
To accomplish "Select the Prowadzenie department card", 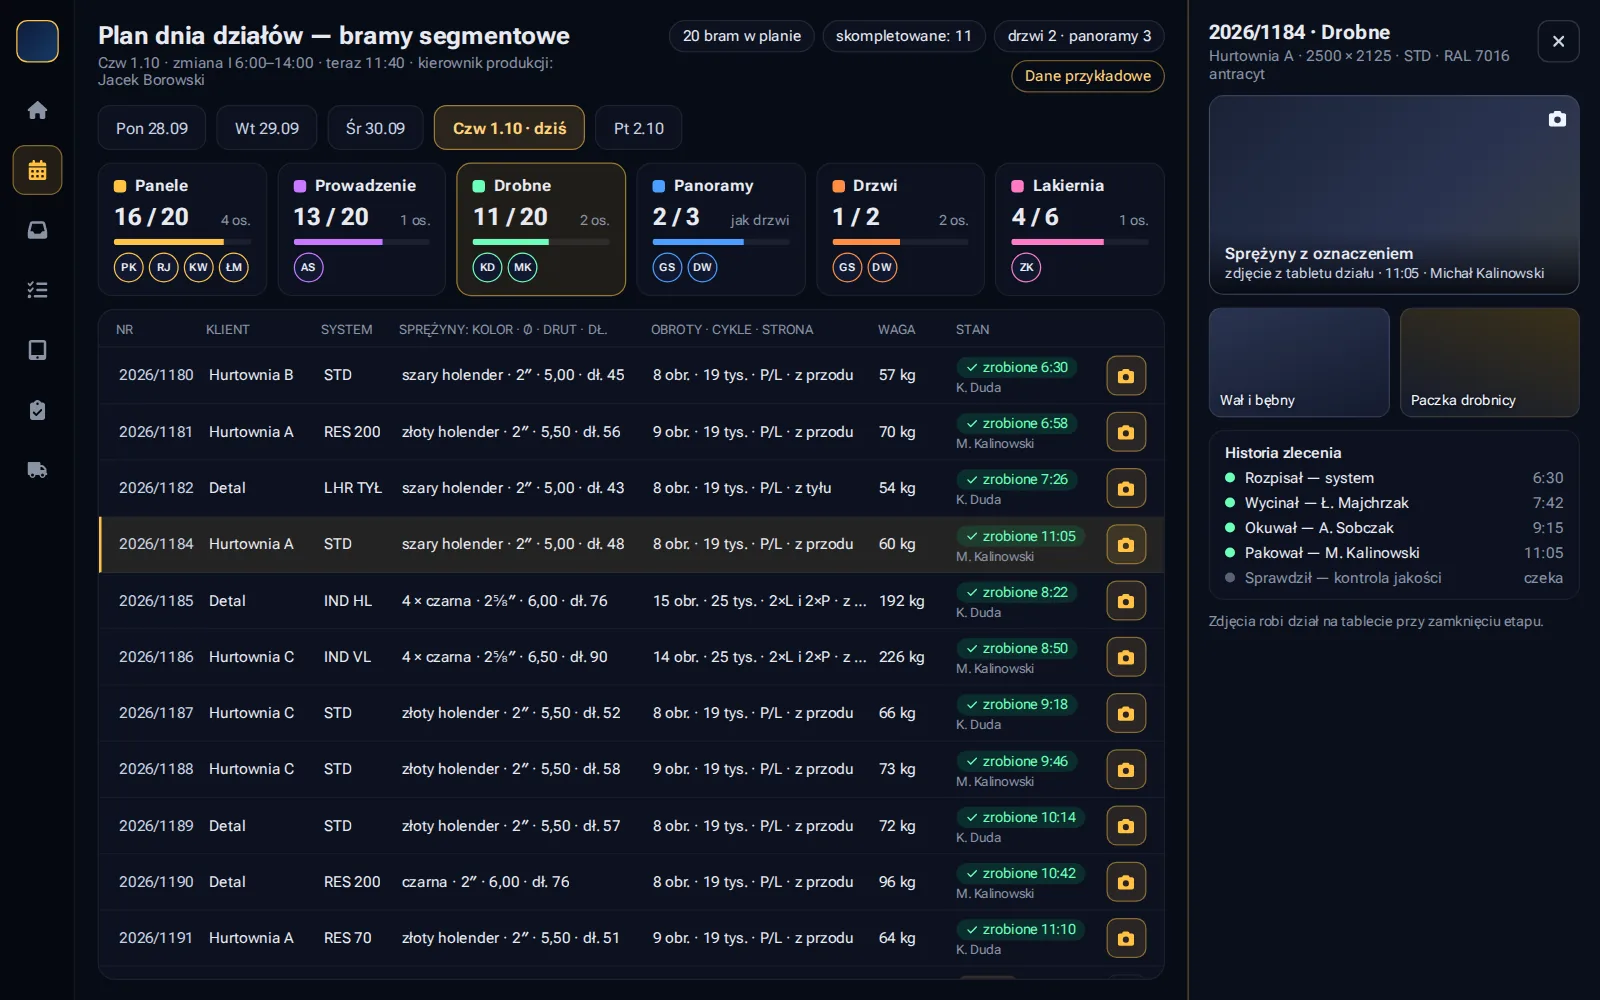I will pyautogui.click(x=361, y=229).
